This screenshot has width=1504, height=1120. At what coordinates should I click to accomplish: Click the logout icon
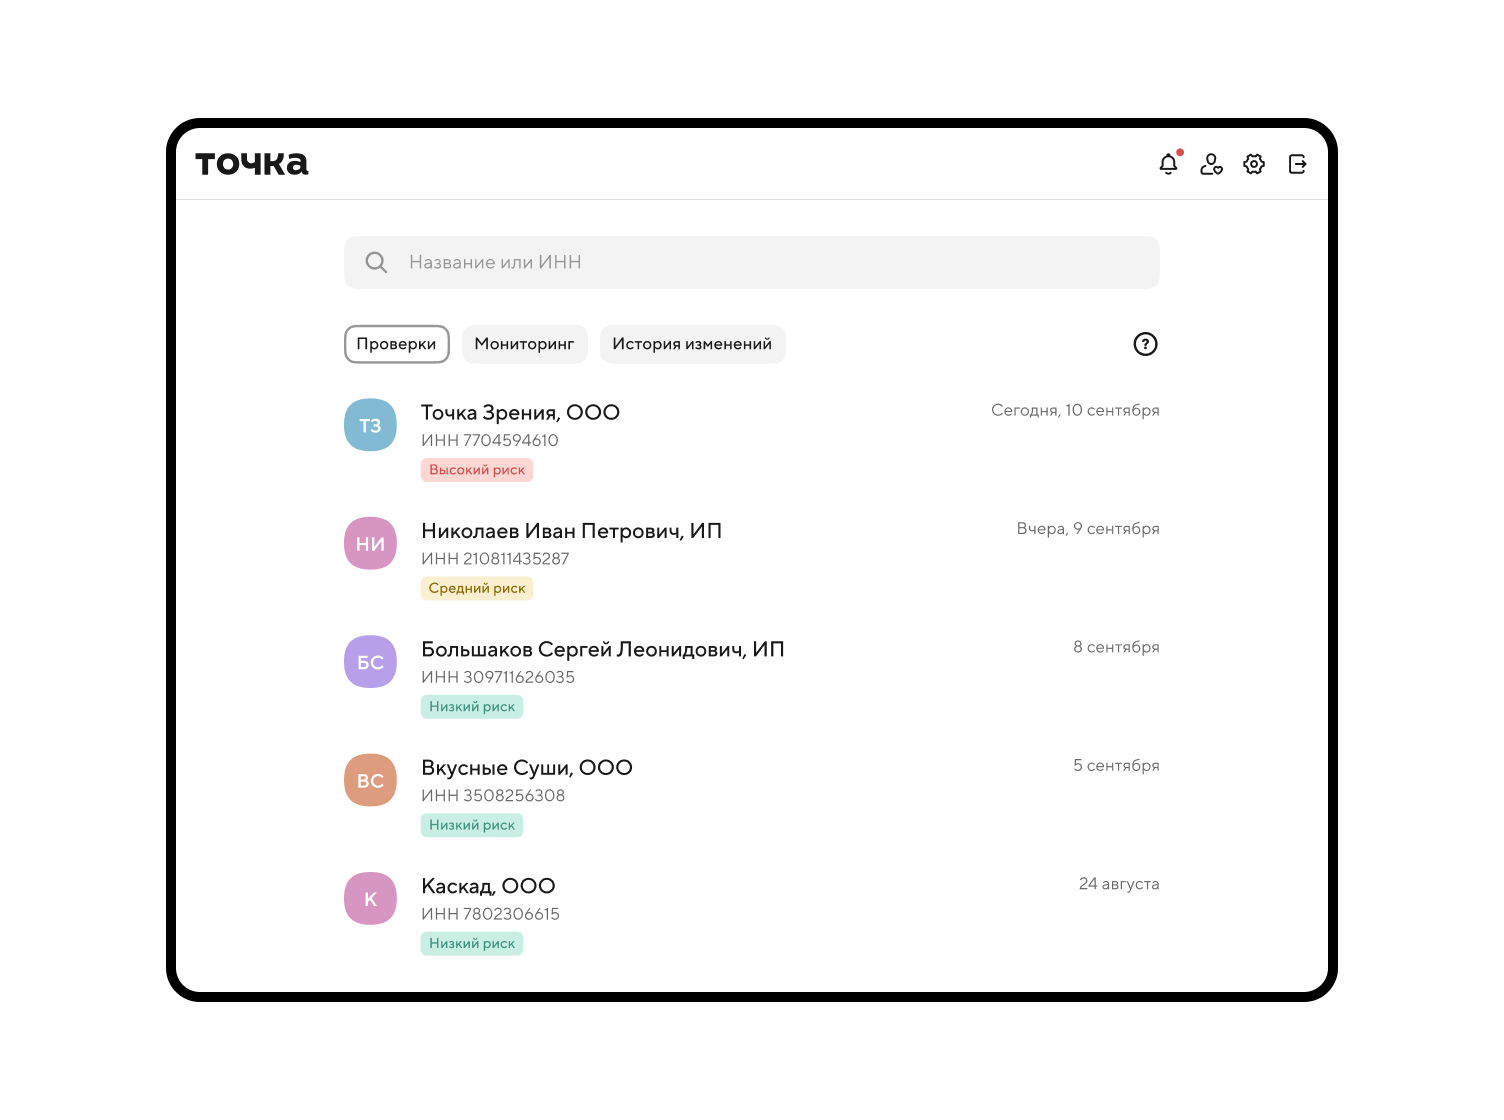[x=1297, y=164]
